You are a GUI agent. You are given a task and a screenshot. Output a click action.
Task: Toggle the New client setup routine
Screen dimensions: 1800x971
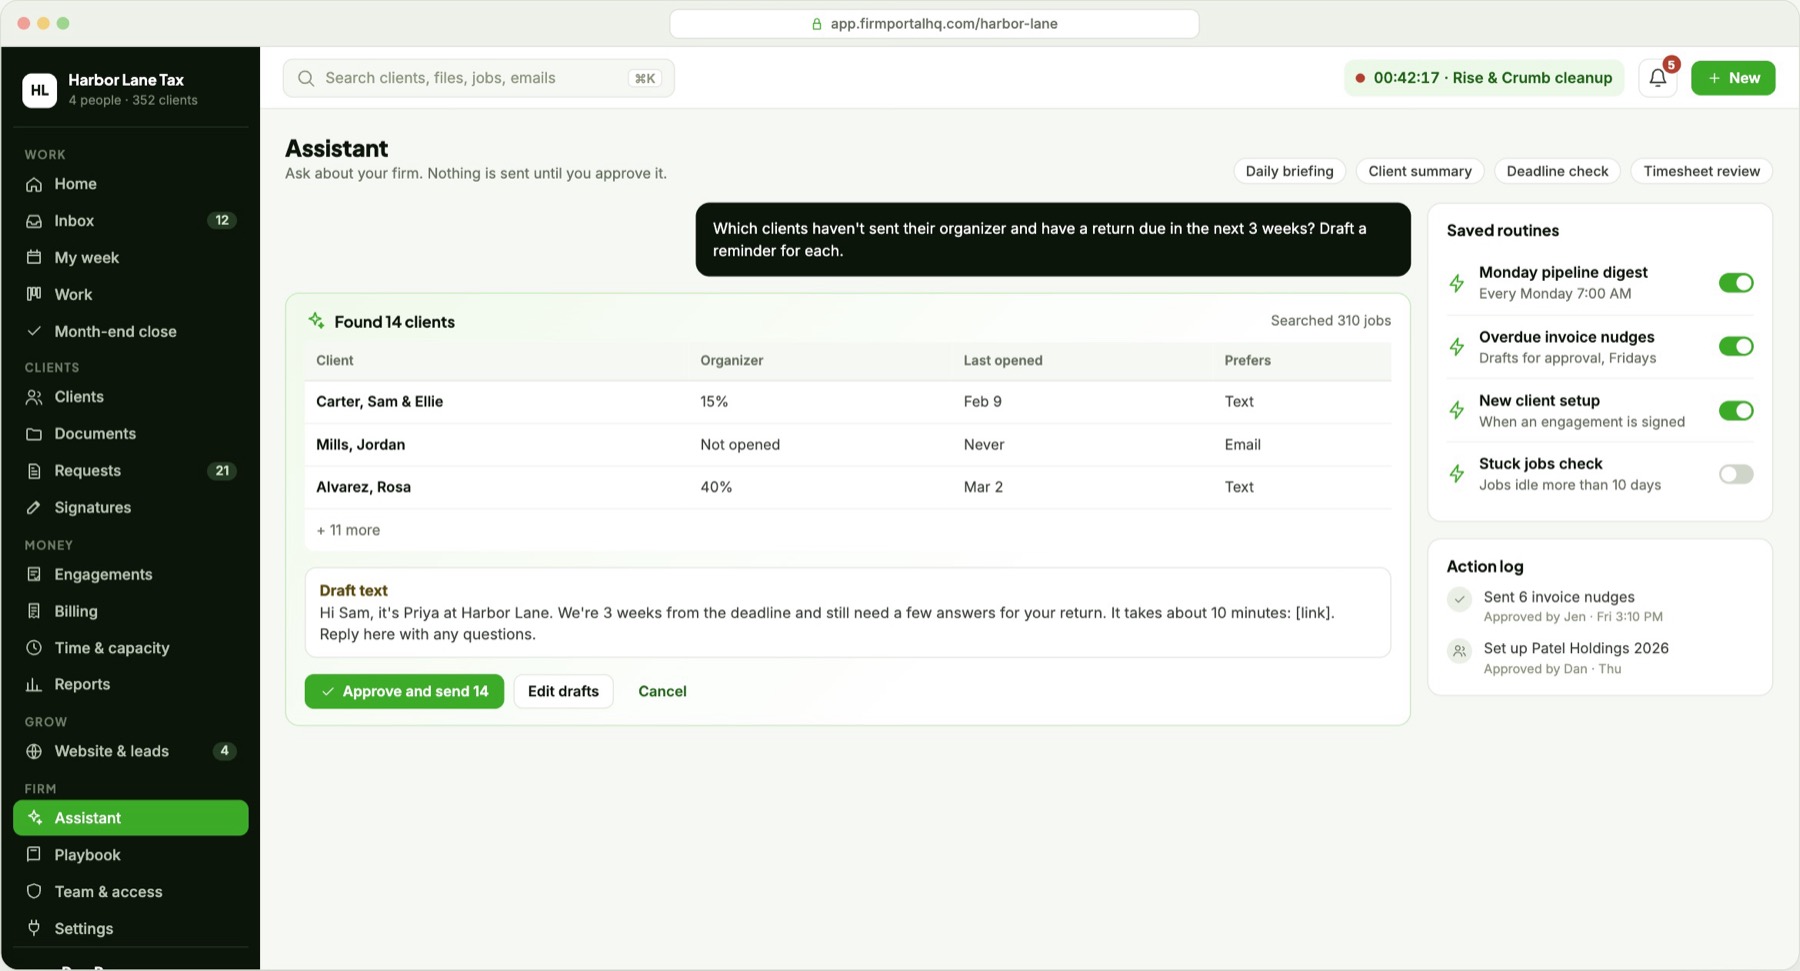pyautogui.click(x=1736, y=411)
